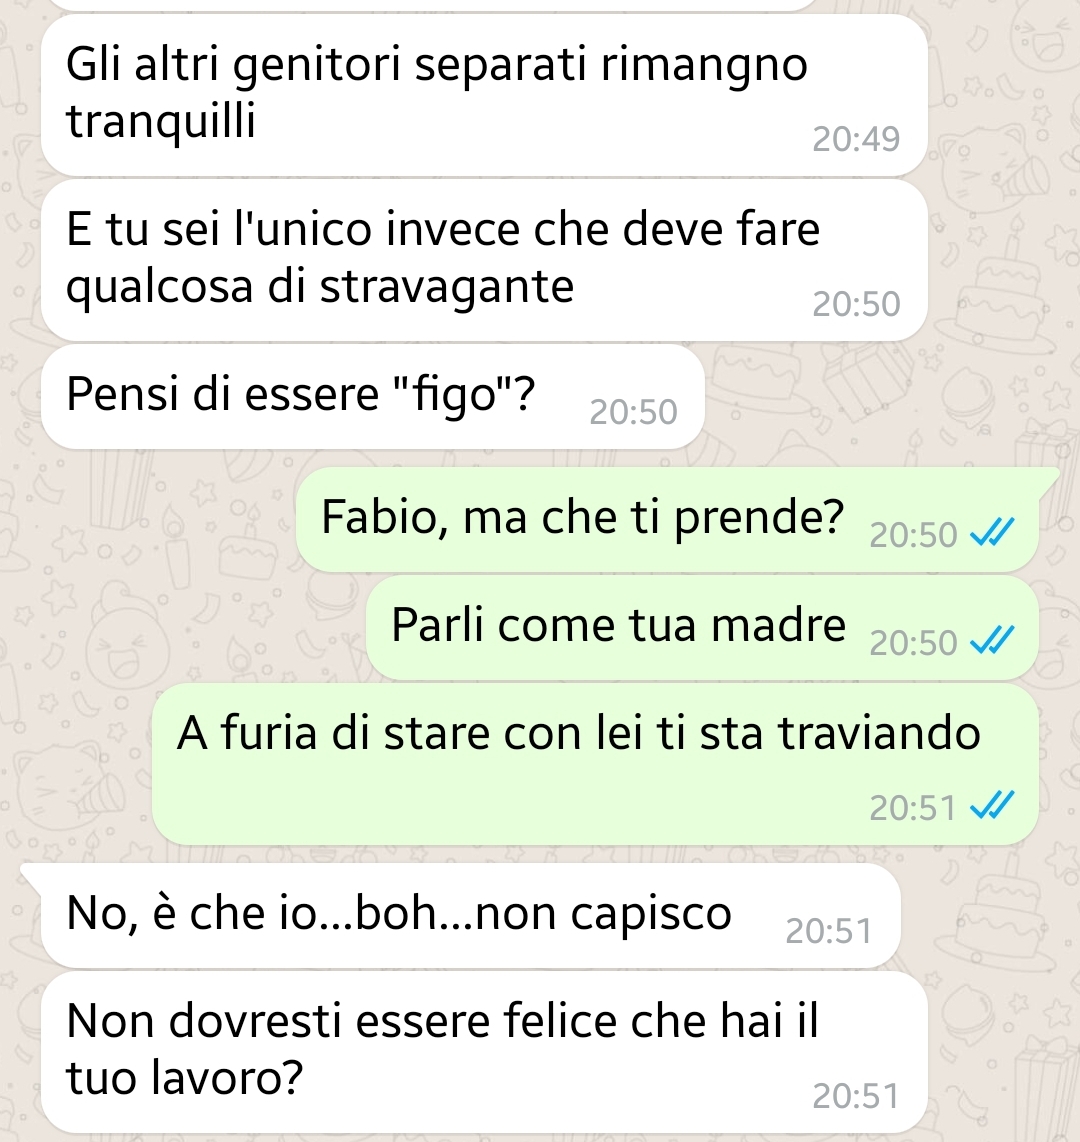Tap the 'Pensi di essere "figo"?' bubble
This screenshot has height=1142, width=1080.
[x=373, y=397]
